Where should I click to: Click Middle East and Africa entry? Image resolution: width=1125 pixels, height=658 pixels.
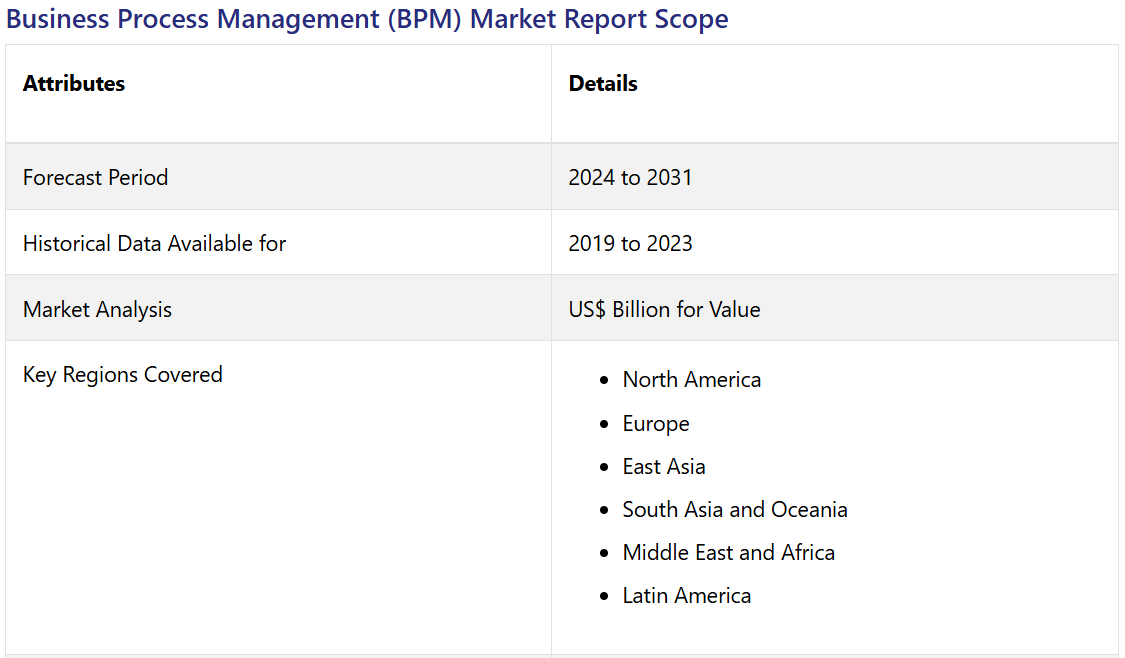point(728,553)
